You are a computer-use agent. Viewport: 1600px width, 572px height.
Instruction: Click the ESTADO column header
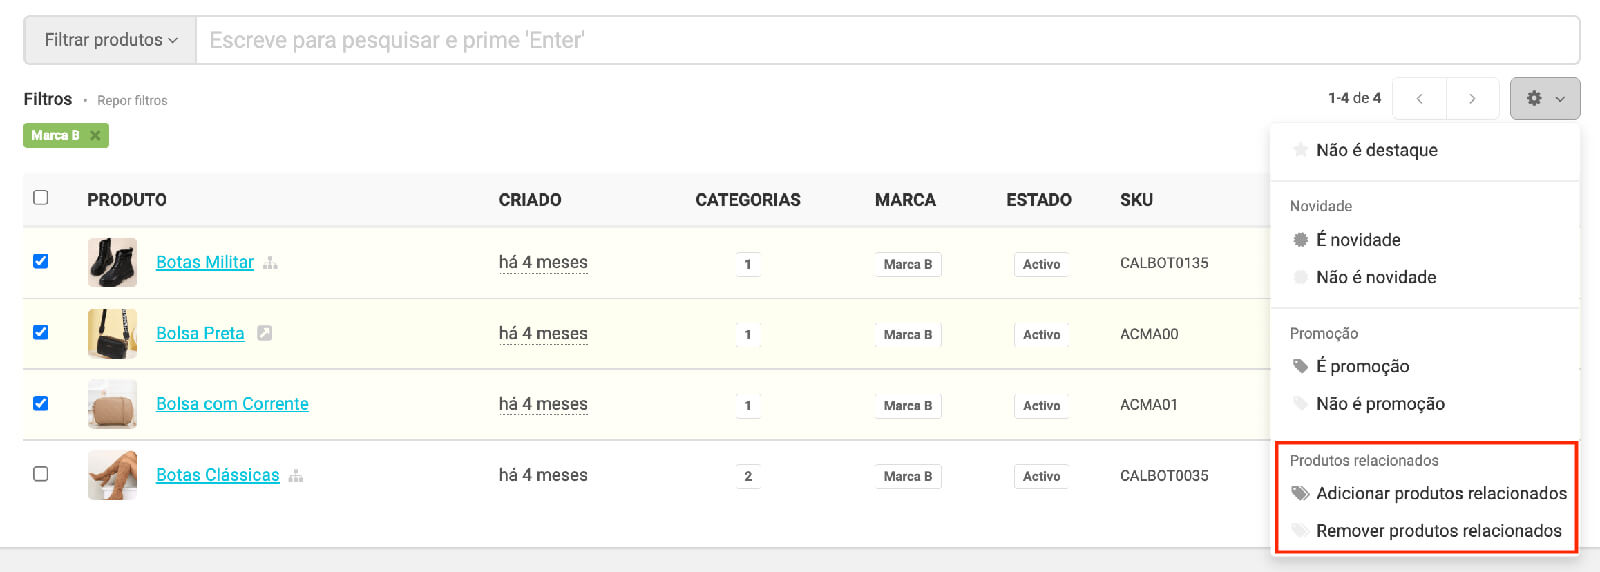tap(1039, 200)
